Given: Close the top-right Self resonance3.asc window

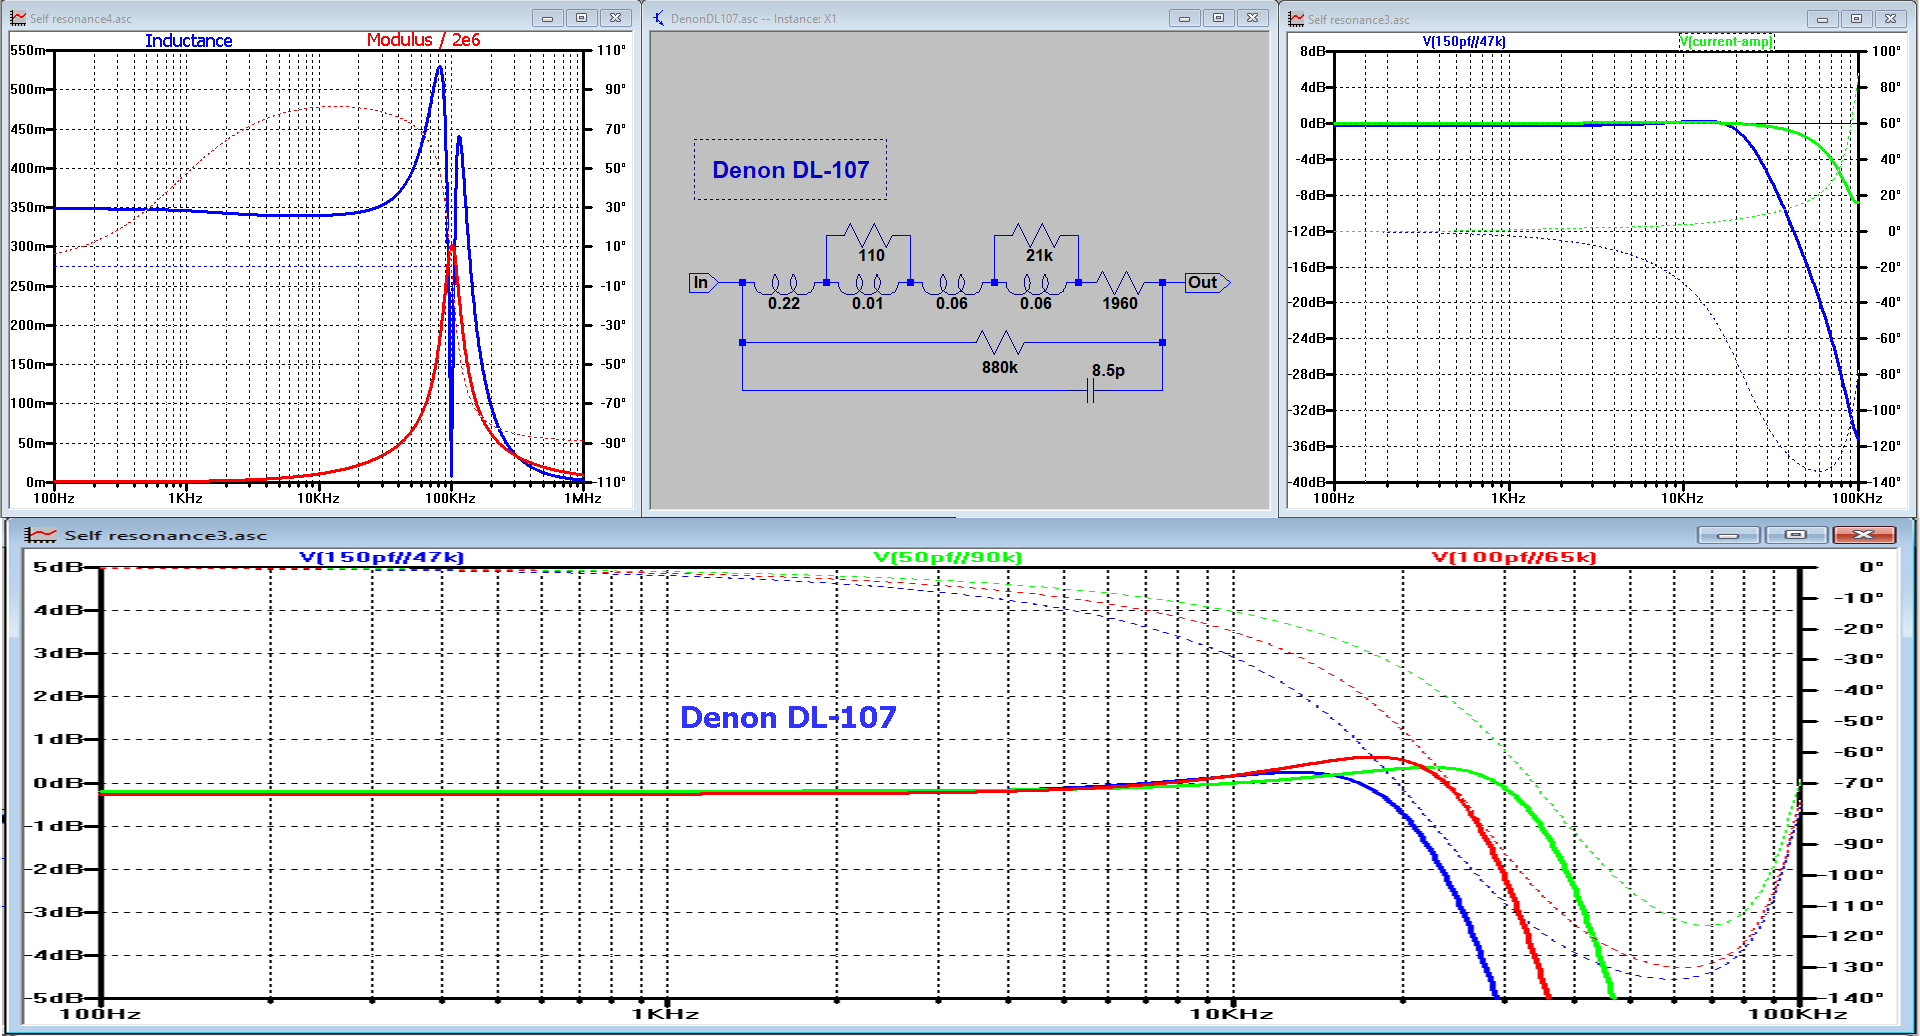Looking at the screenshot, I should [1891, 19].
